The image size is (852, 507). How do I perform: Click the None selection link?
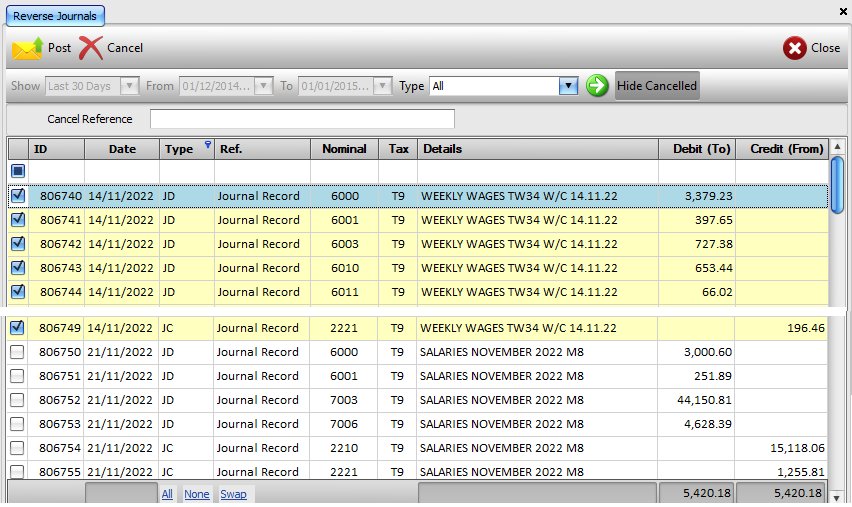point(196,494)
